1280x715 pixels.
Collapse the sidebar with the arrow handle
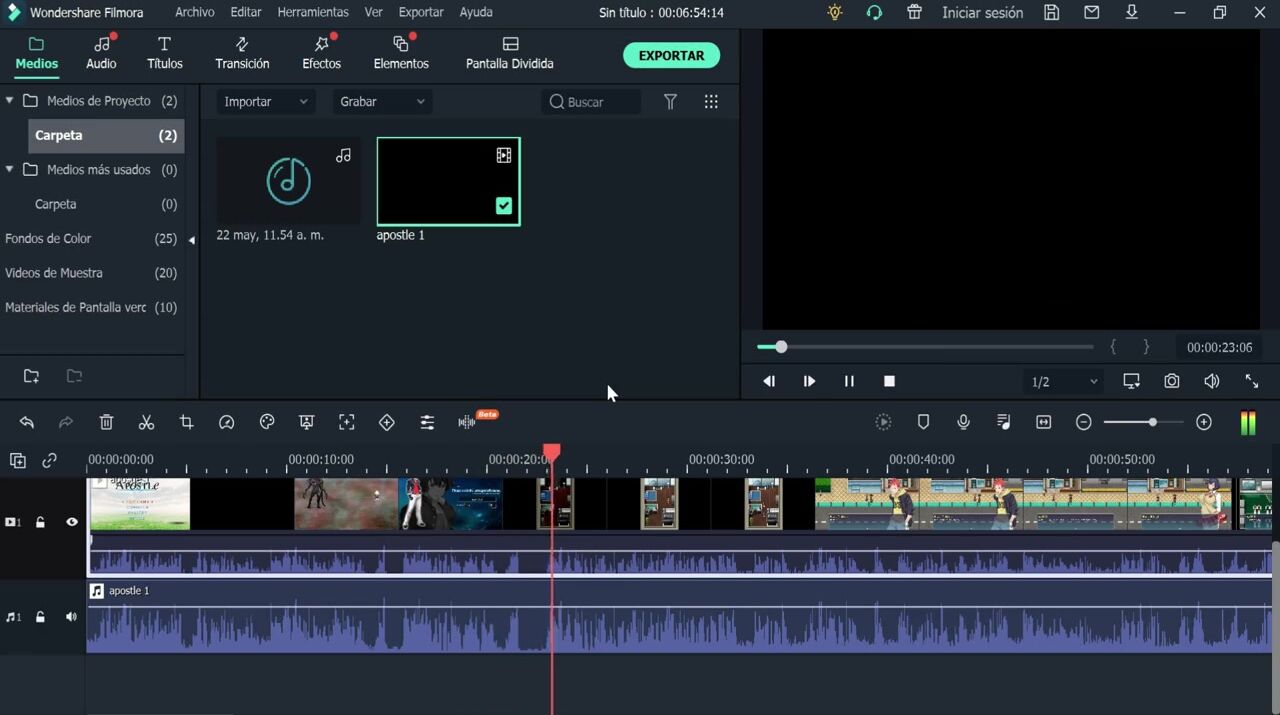tap(192, 239)
